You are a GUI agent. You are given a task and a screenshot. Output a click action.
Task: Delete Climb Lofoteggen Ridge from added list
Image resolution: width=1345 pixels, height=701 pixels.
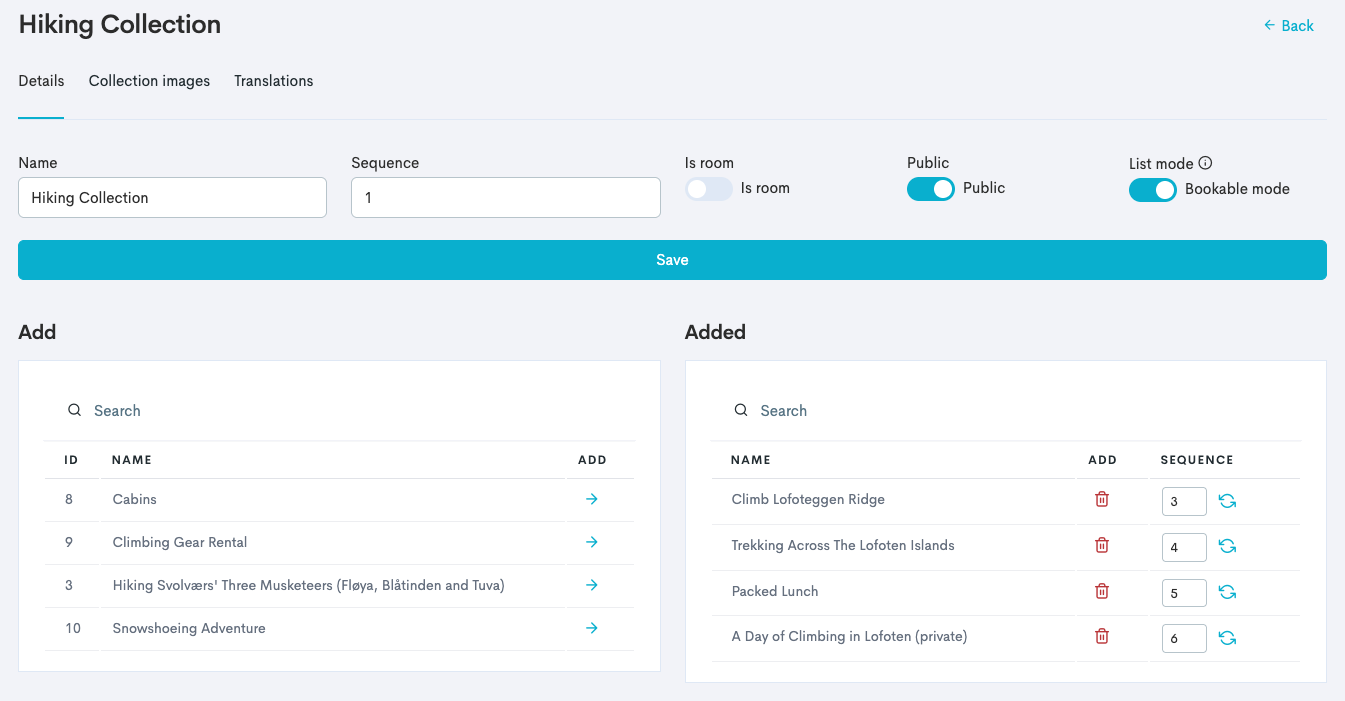click(x=1102, y=499)
